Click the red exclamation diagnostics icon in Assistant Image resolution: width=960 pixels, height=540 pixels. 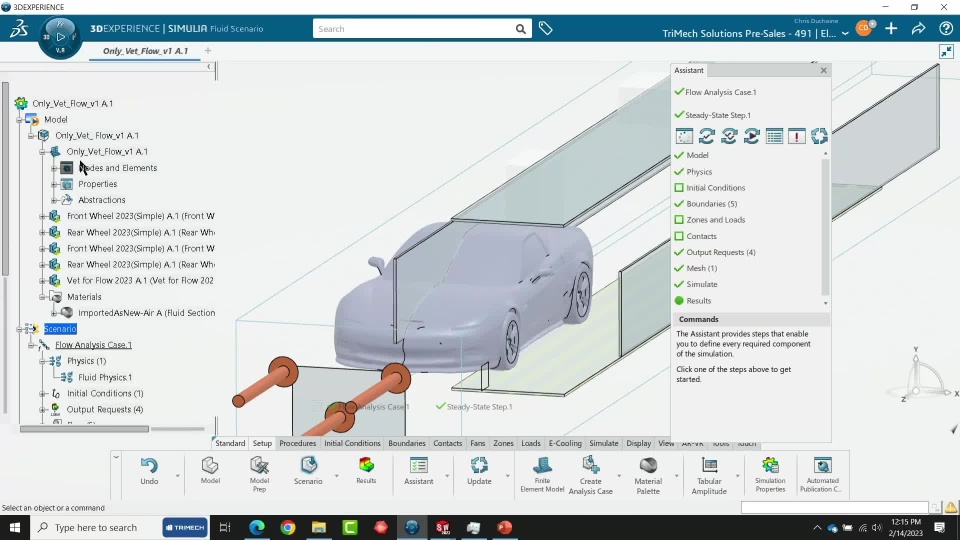[x=797, y=136]
